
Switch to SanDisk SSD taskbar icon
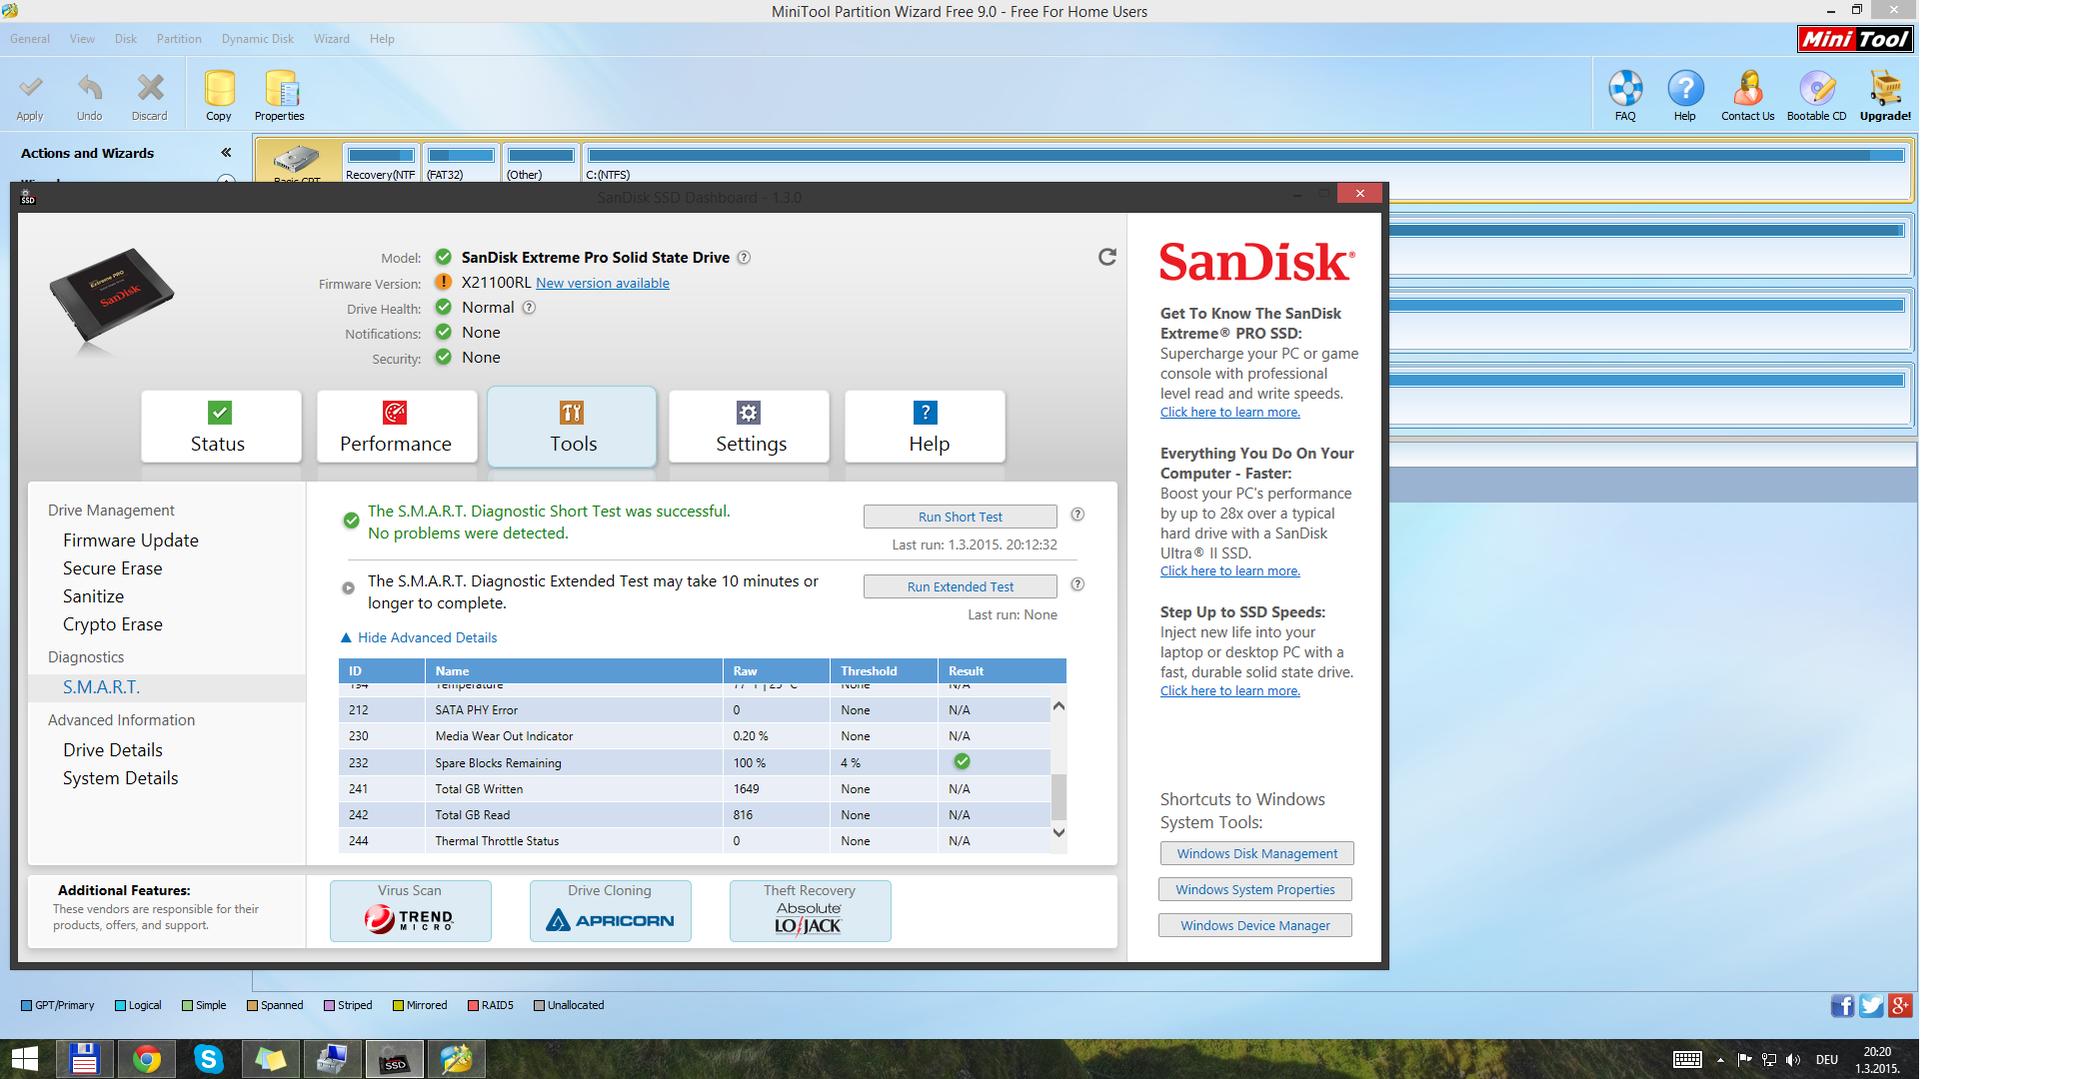click(x=394, y=1059)
